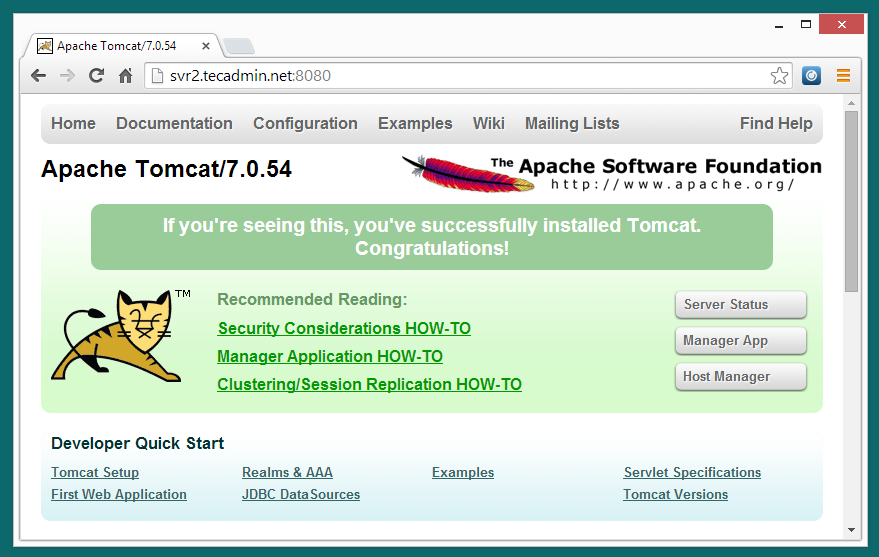Go back with the browser back arrow
The height and width of the screenshot is (557, 879).
(x=38, y=76)
